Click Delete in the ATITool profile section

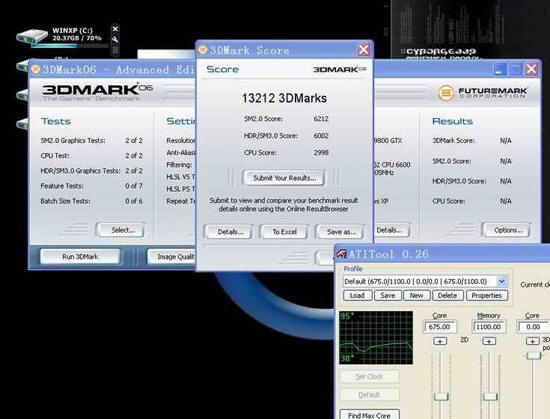click(447, 295)
